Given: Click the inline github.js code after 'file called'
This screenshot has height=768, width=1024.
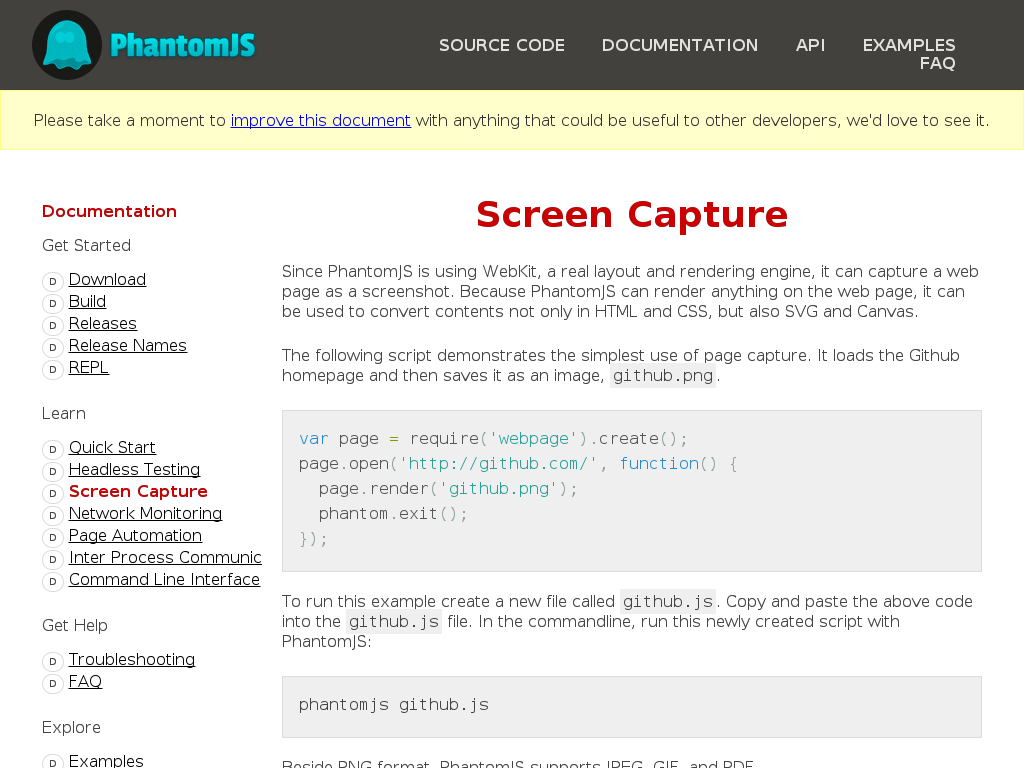Looking at the screenshot, I should (667, 601).
